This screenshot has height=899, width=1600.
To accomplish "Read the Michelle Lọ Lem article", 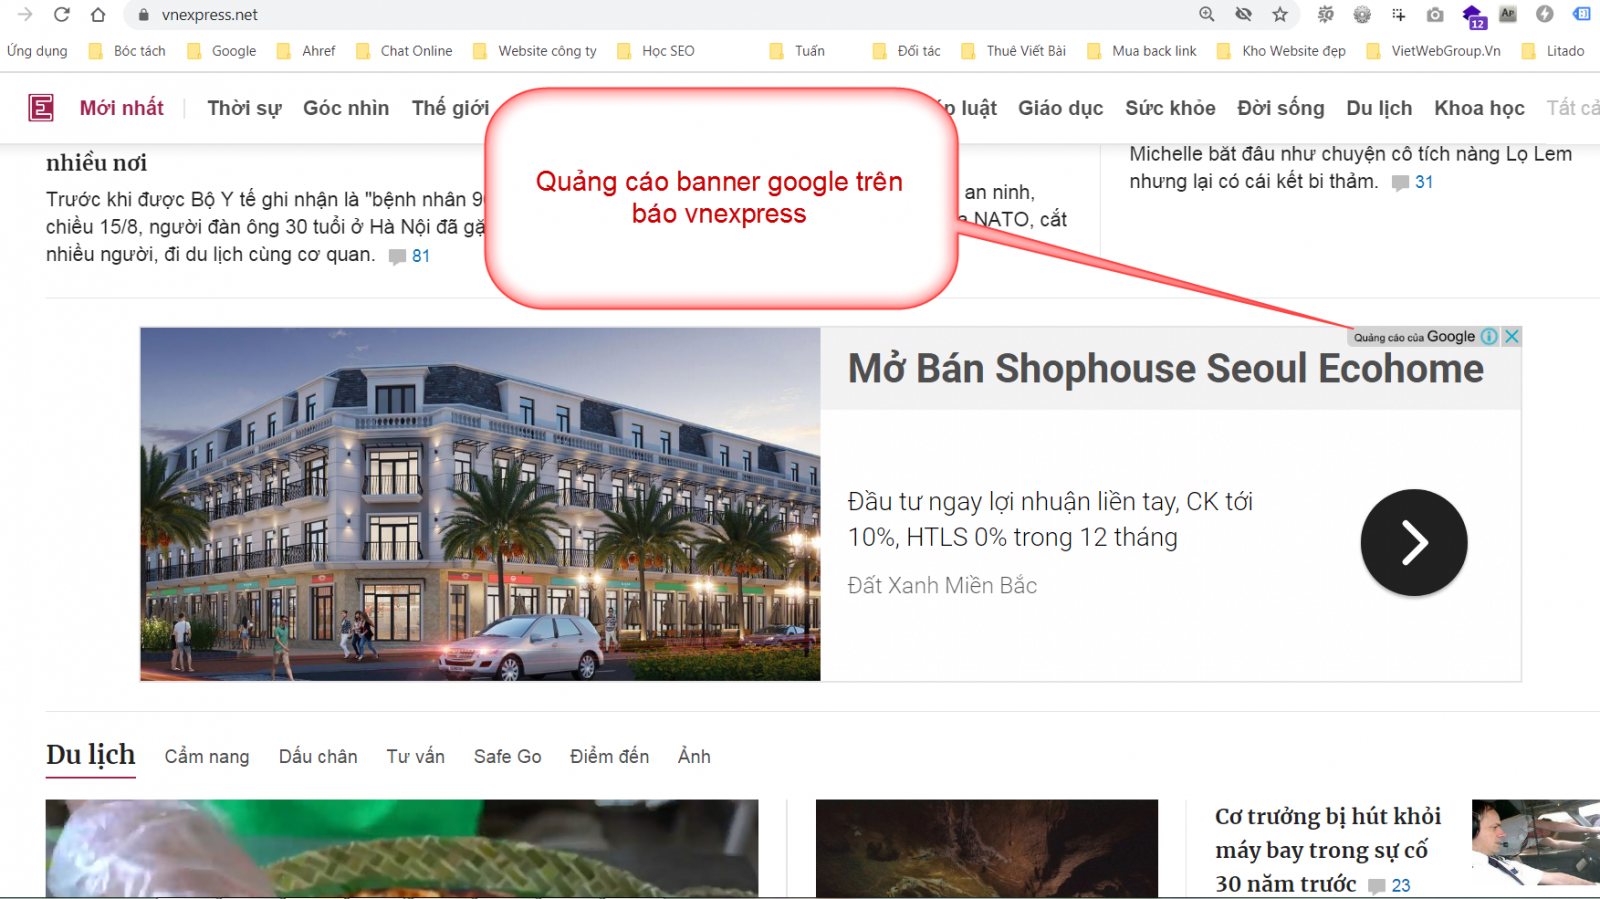I will click(x=1350, y=167).
